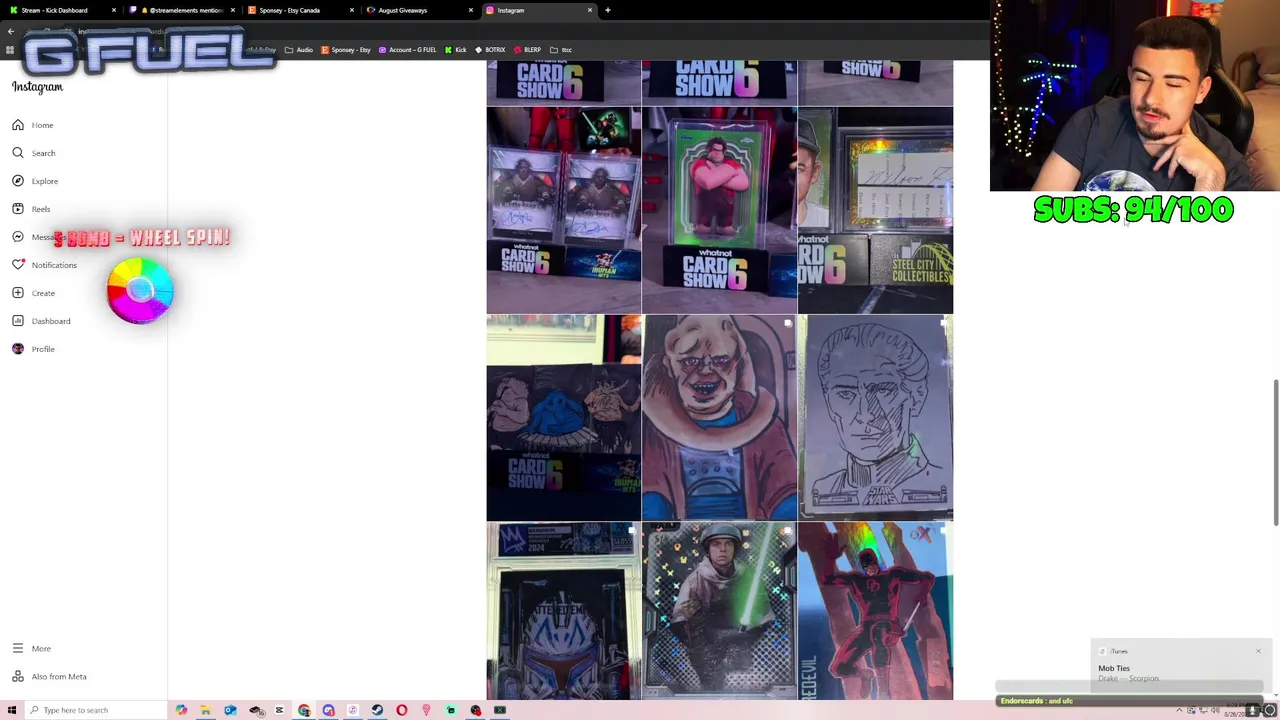This screenshot has width=1280, height=720.
Task: Go back using browser back arrow
Action: click(x=11, y=32)
